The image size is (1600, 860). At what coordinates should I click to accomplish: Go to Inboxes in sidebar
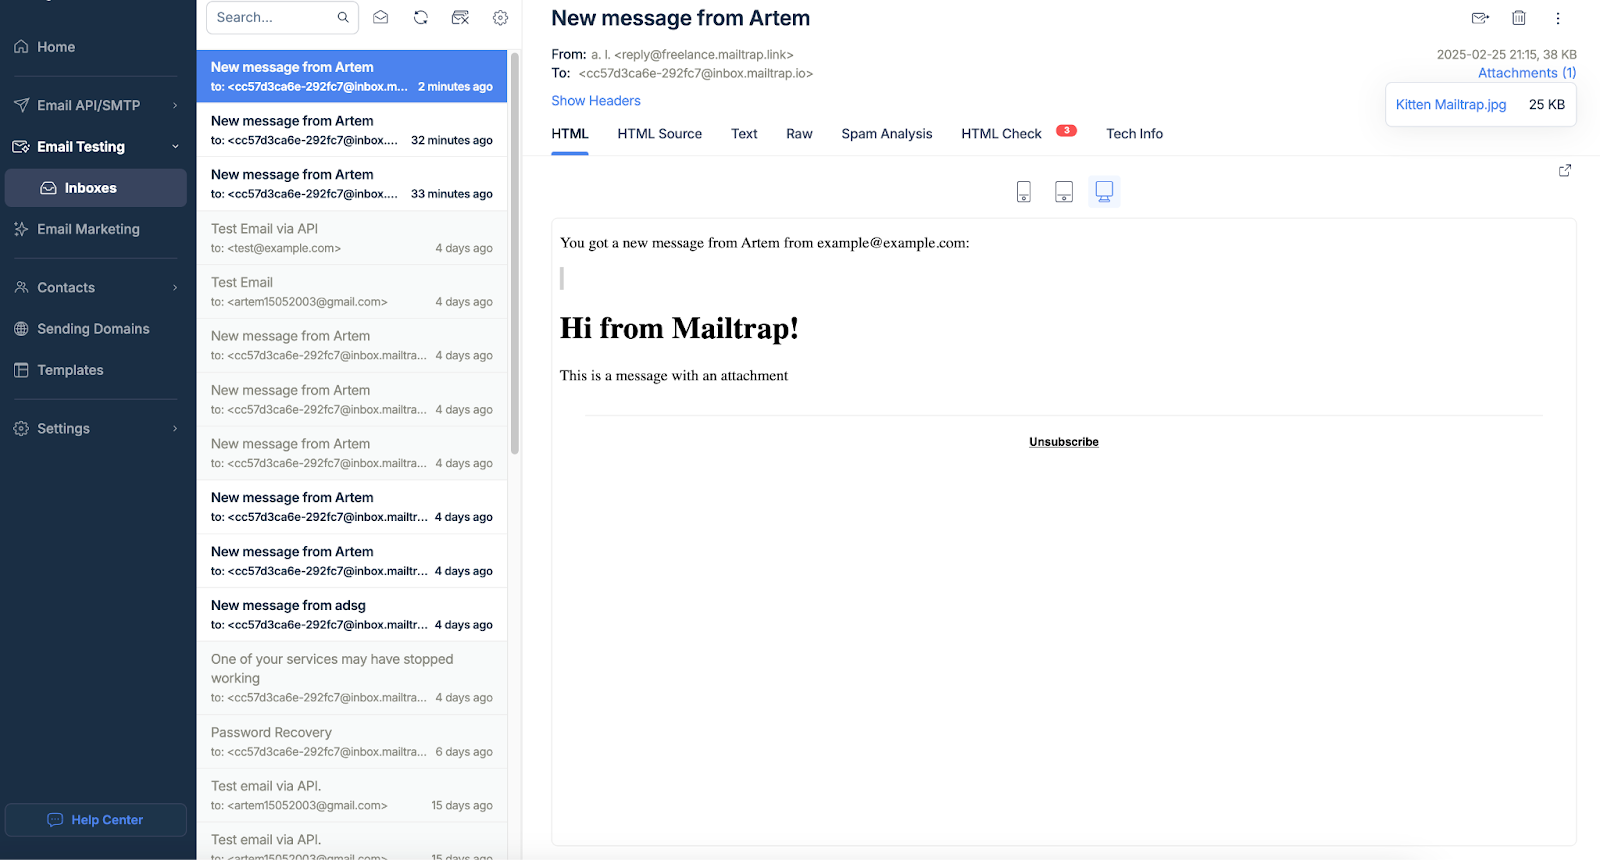(x=96, y=188)
